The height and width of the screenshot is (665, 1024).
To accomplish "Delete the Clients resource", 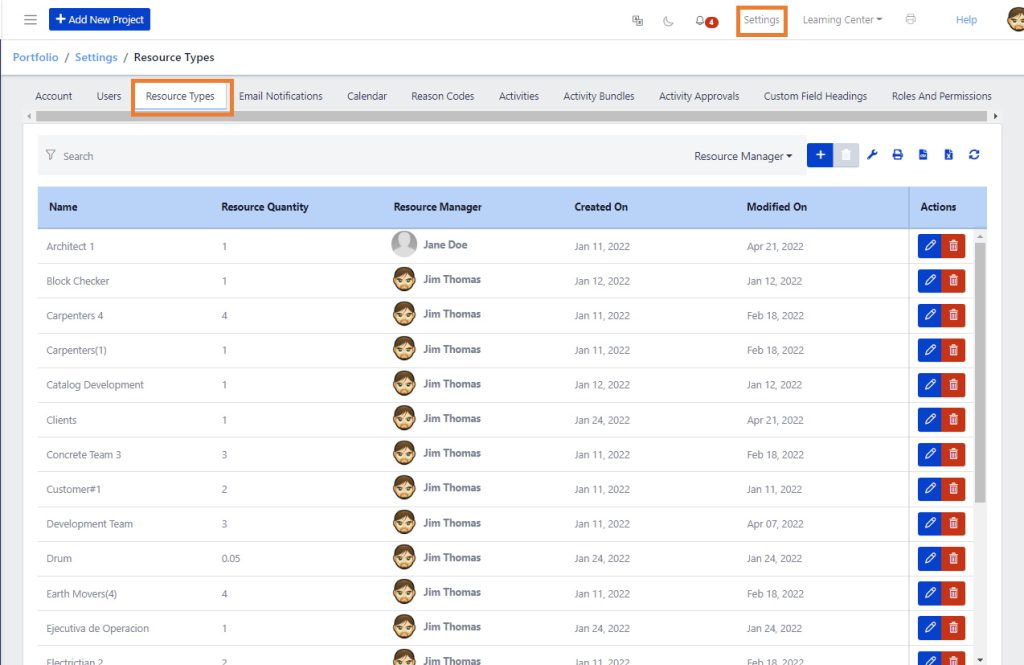I will (953, 419).
